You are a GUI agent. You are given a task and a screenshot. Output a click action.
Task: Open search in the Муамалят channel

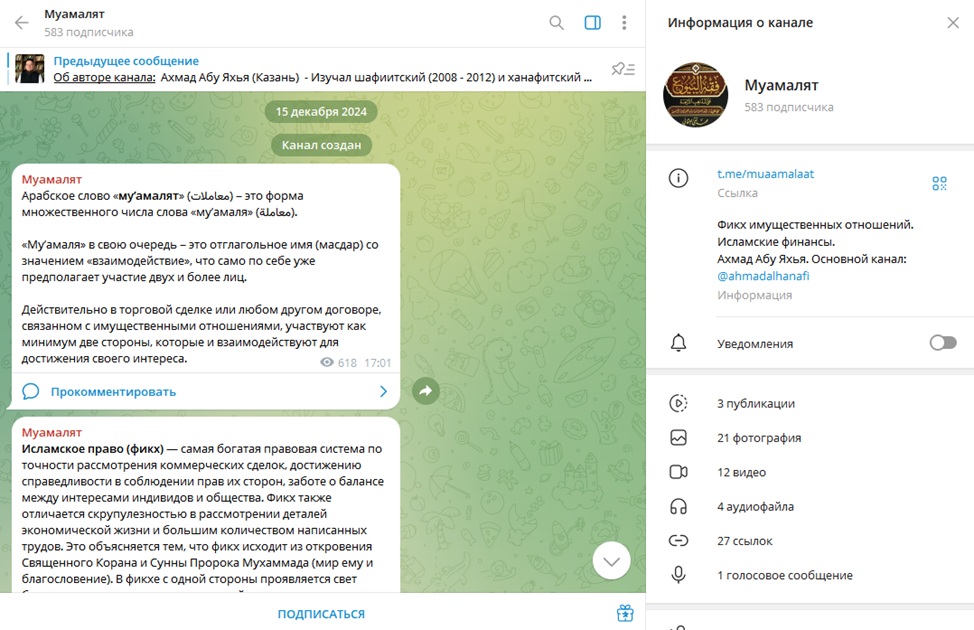tap(557, 23)
